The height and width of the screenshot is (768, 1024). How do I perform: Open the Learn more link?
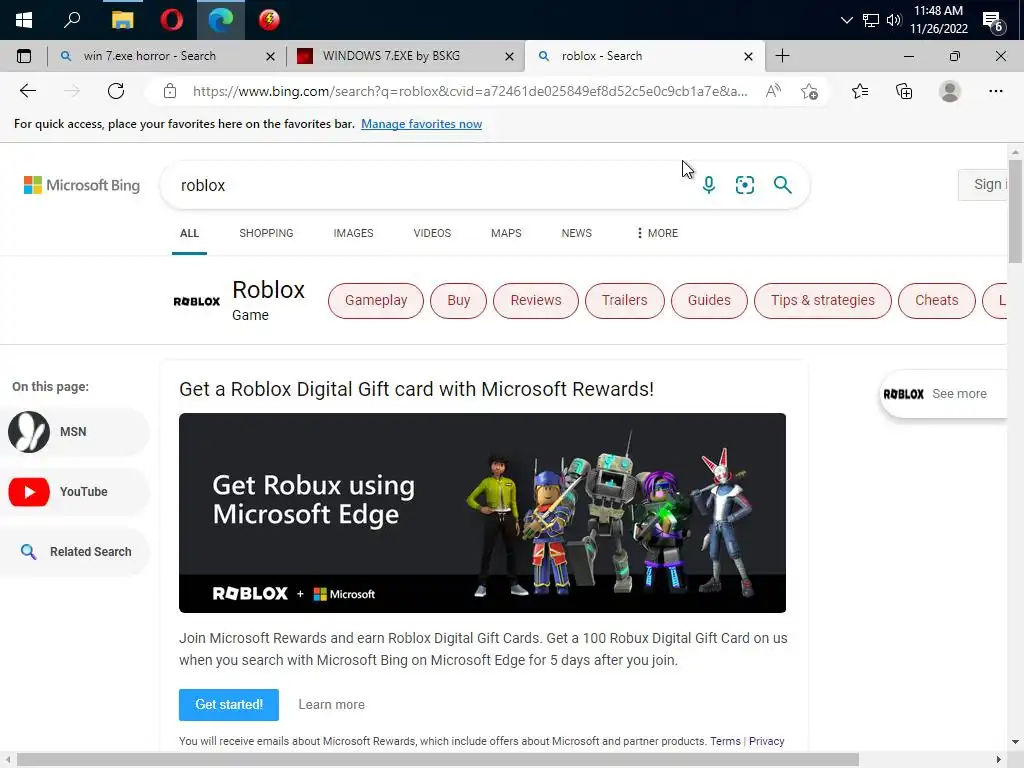point(331,705)
